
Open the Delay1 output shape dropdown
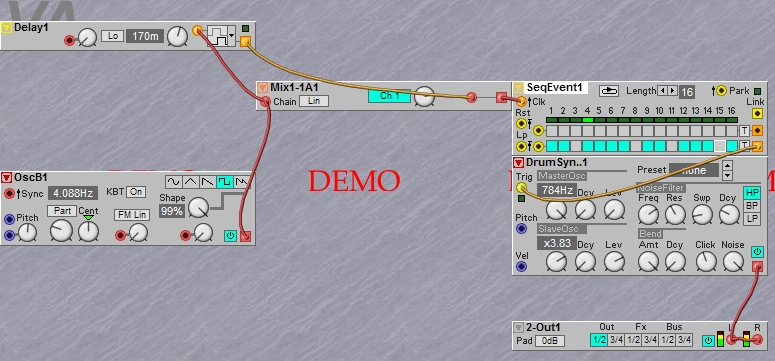coord(221,36)
